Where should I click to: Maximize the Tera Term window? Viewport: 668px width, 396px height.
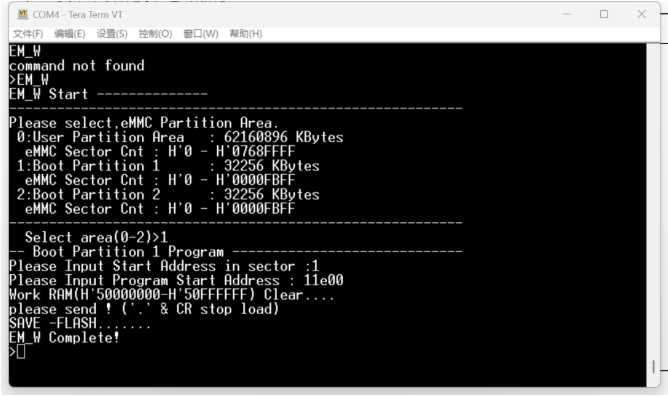(604, 14)
